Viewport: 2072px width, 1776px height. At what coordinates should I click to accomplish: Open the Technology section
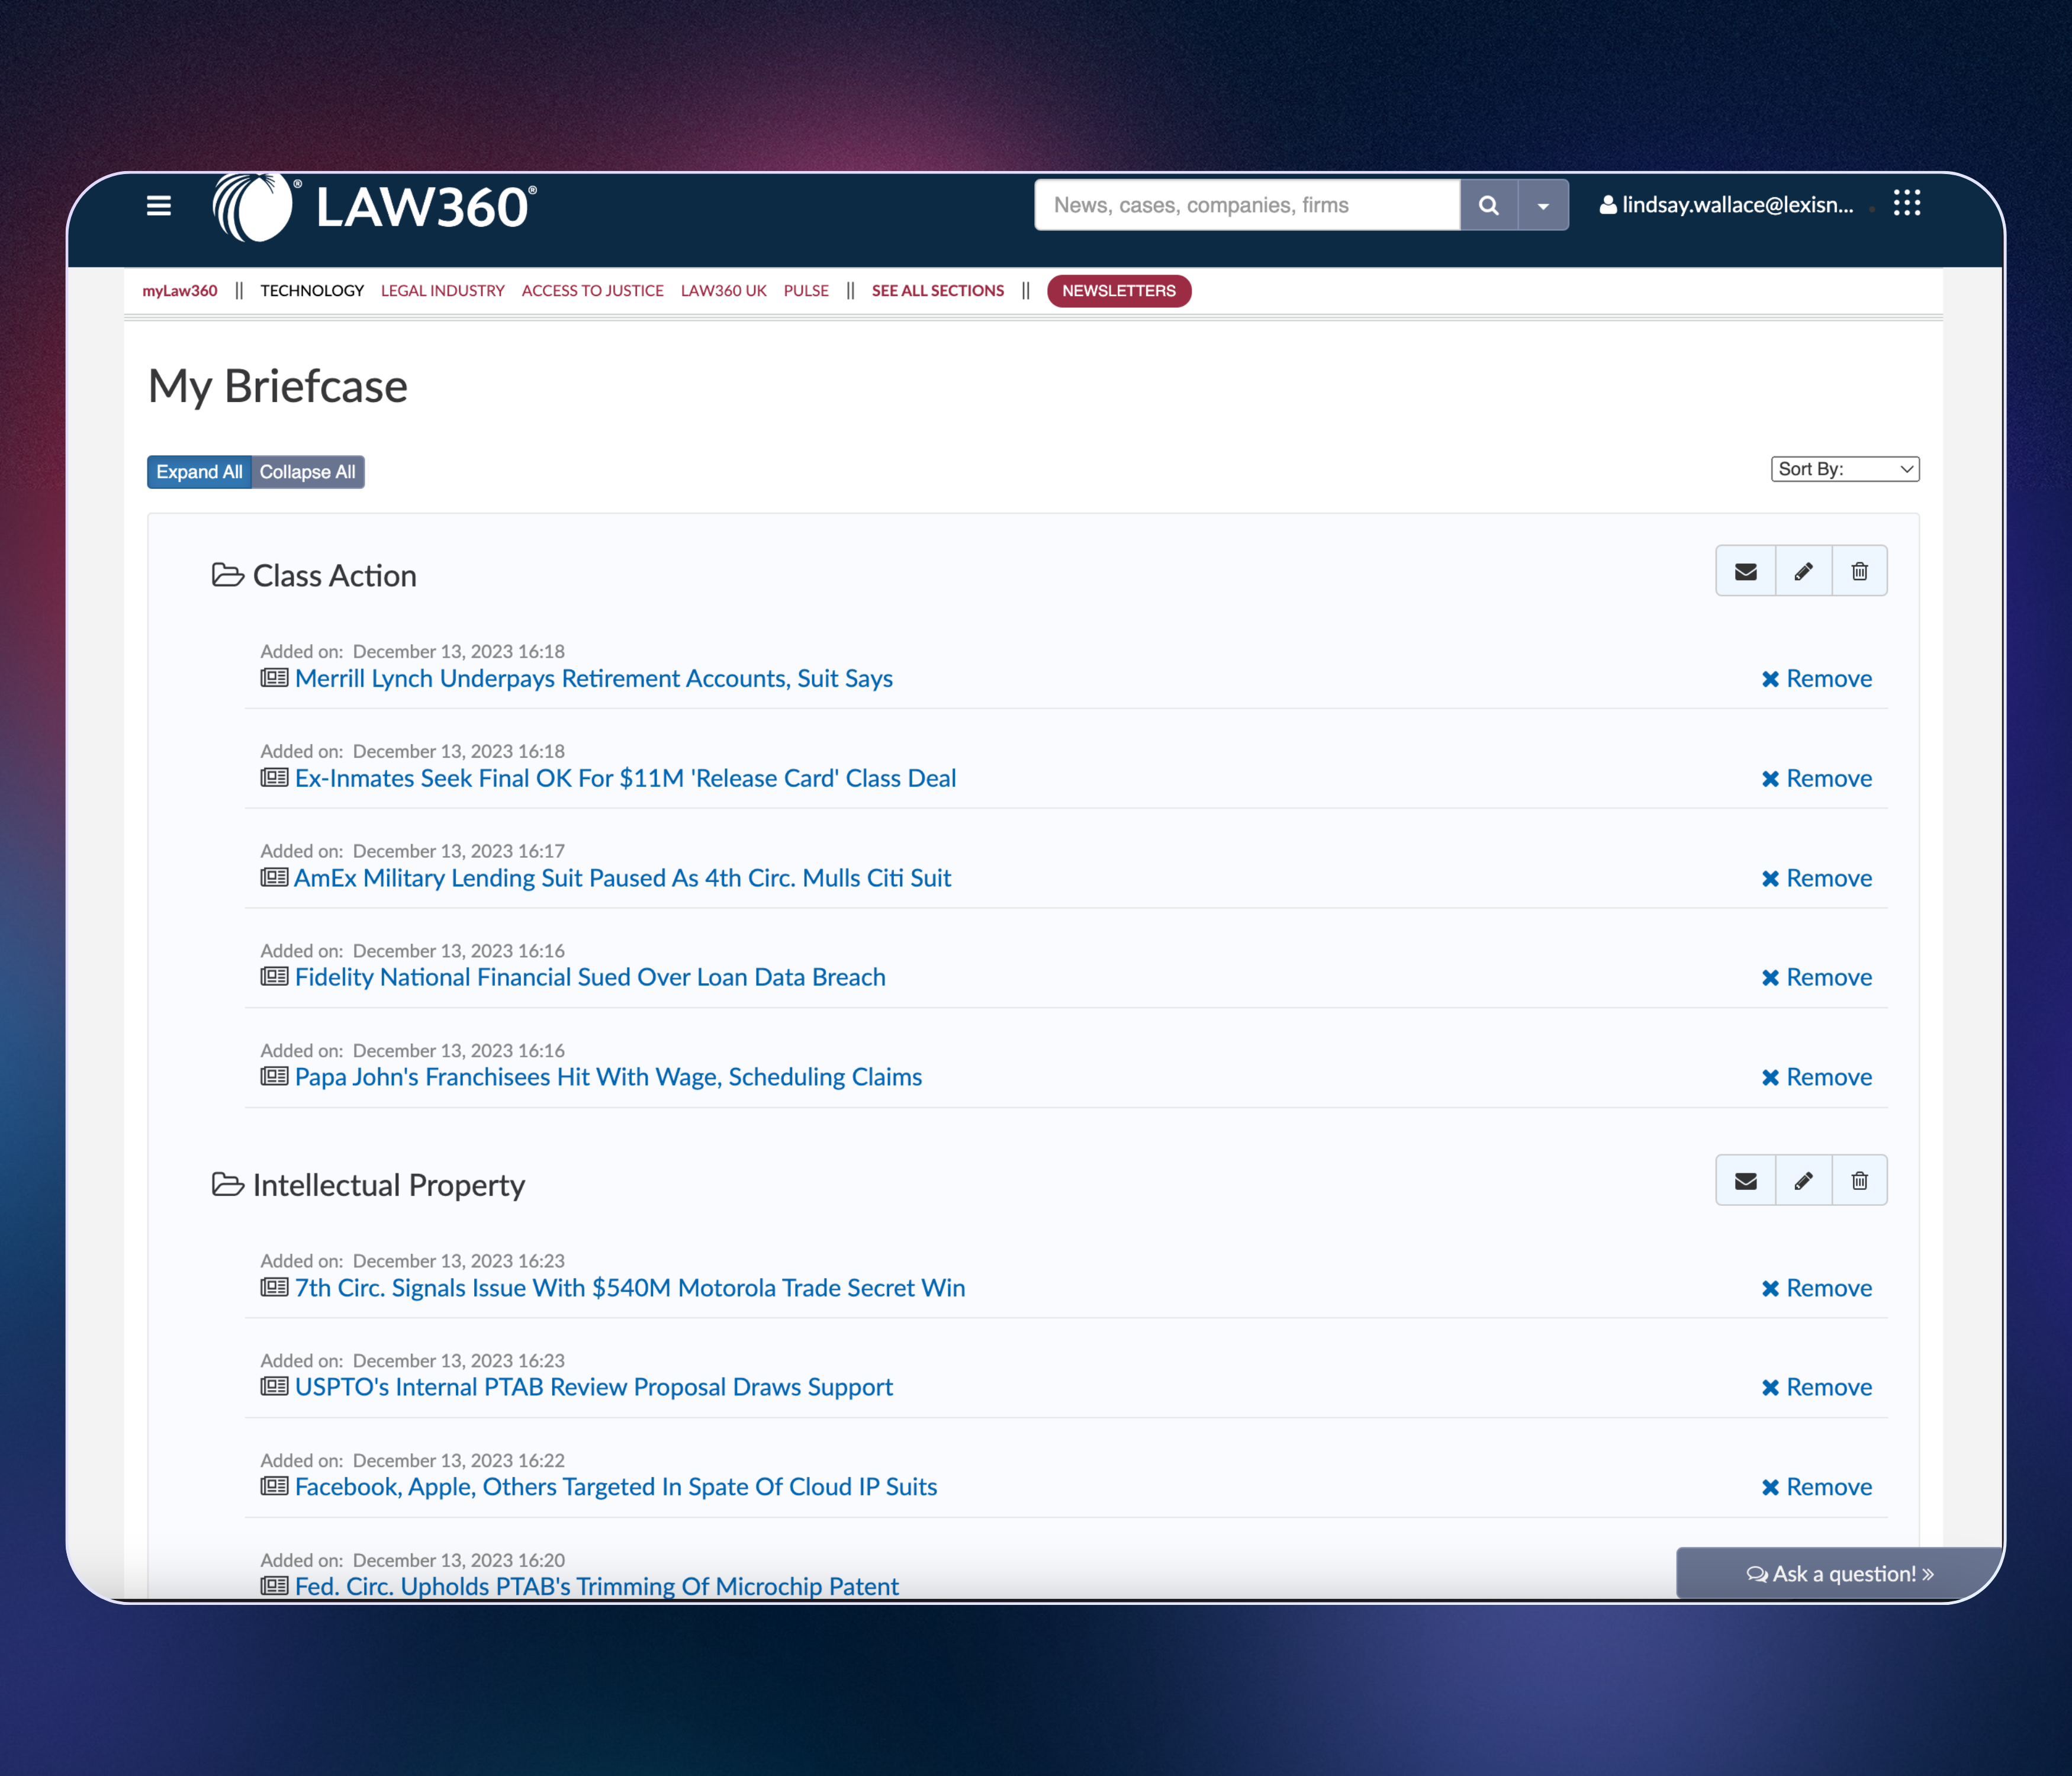(312, 291)
